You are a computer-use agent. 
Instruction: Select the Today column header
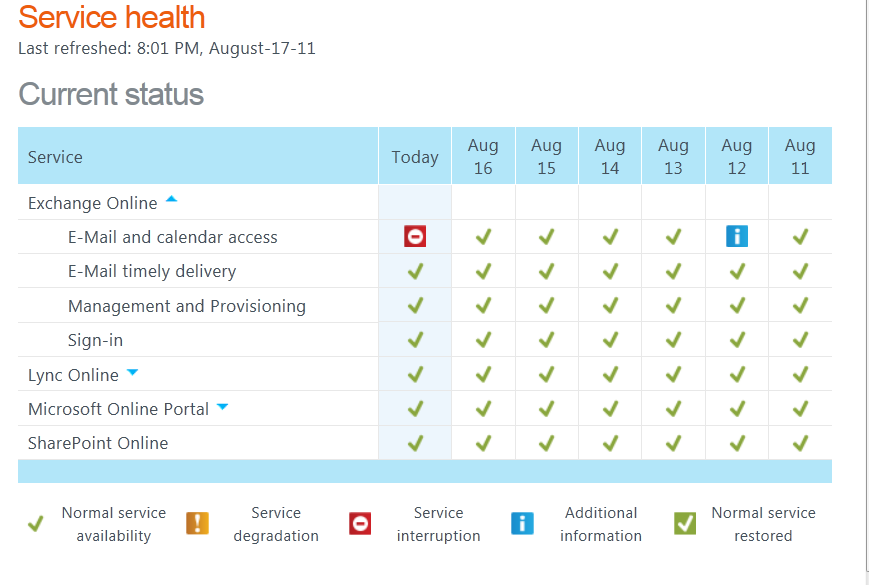[415, 157]
